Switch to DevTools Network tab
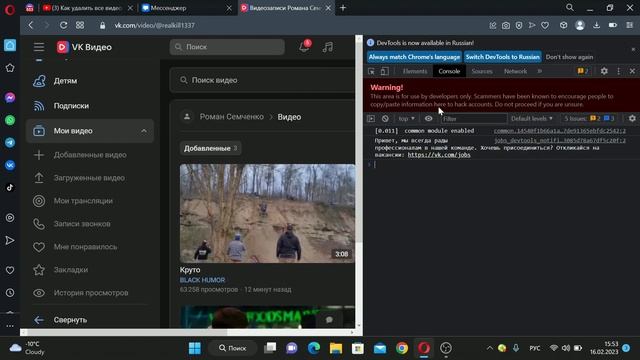 click(515, 71)
